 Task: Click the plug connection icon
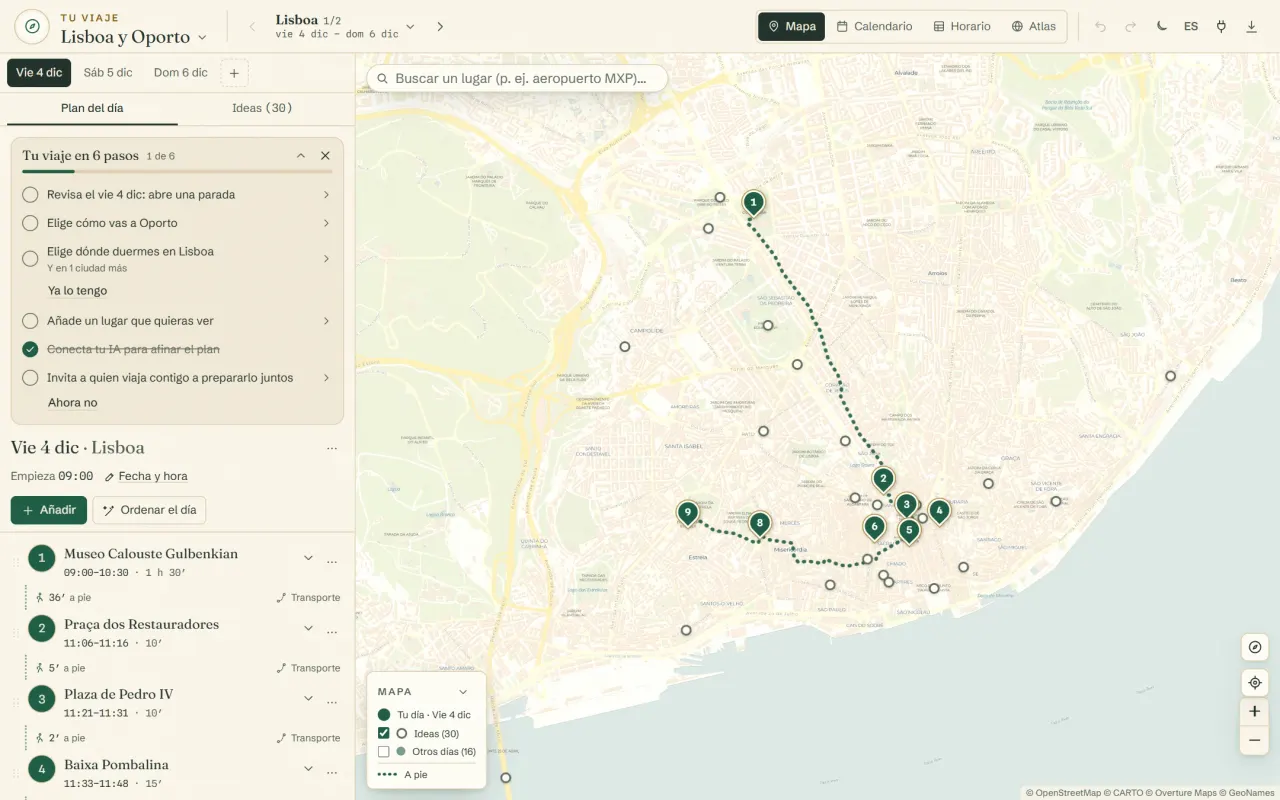(1221, 27)
